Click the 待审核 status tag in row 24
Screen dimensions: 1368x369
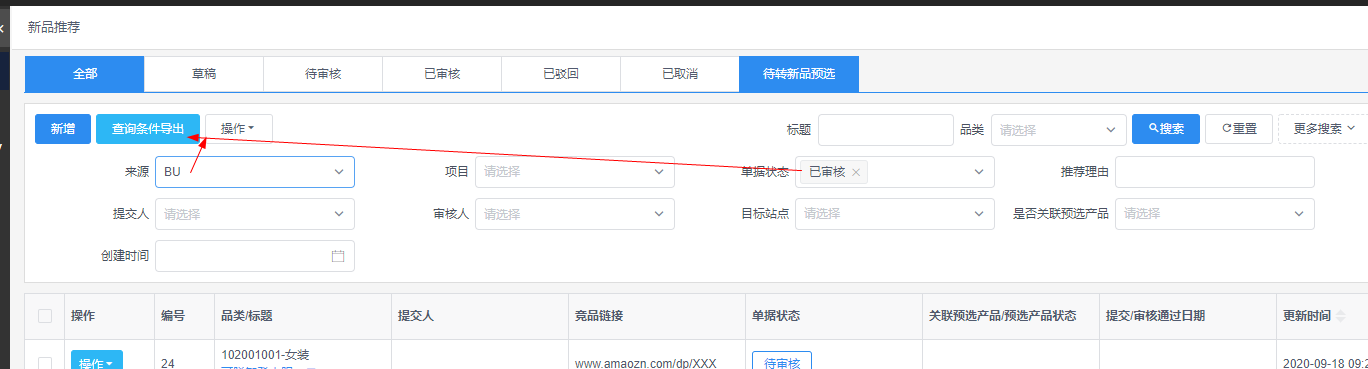tap(782, 360)
